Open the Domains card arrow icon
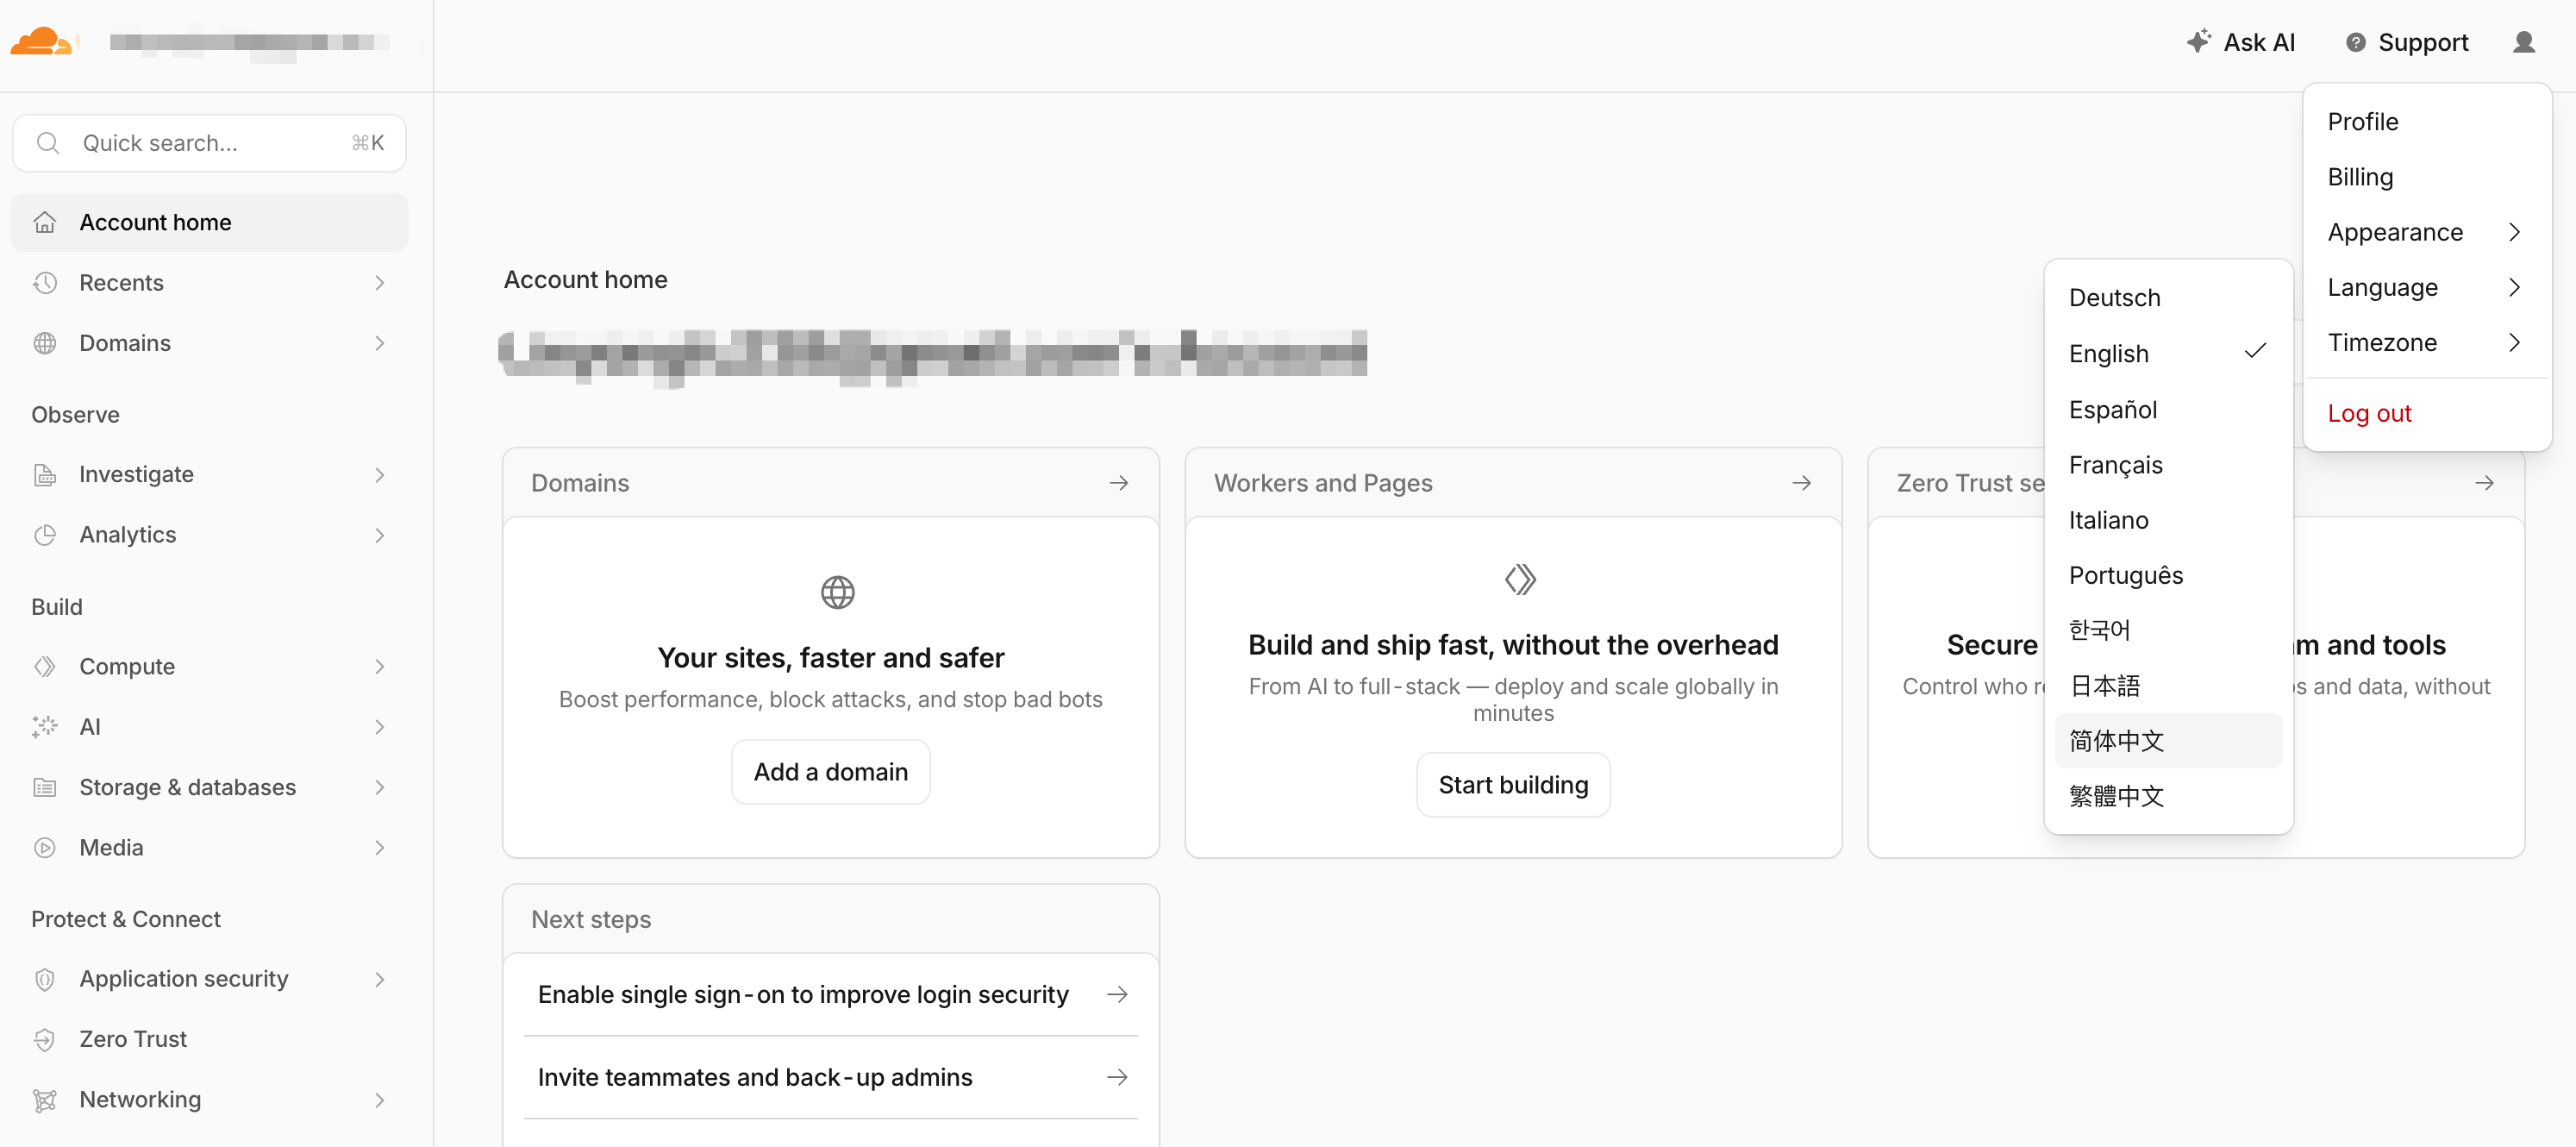 click(1119, 483)
